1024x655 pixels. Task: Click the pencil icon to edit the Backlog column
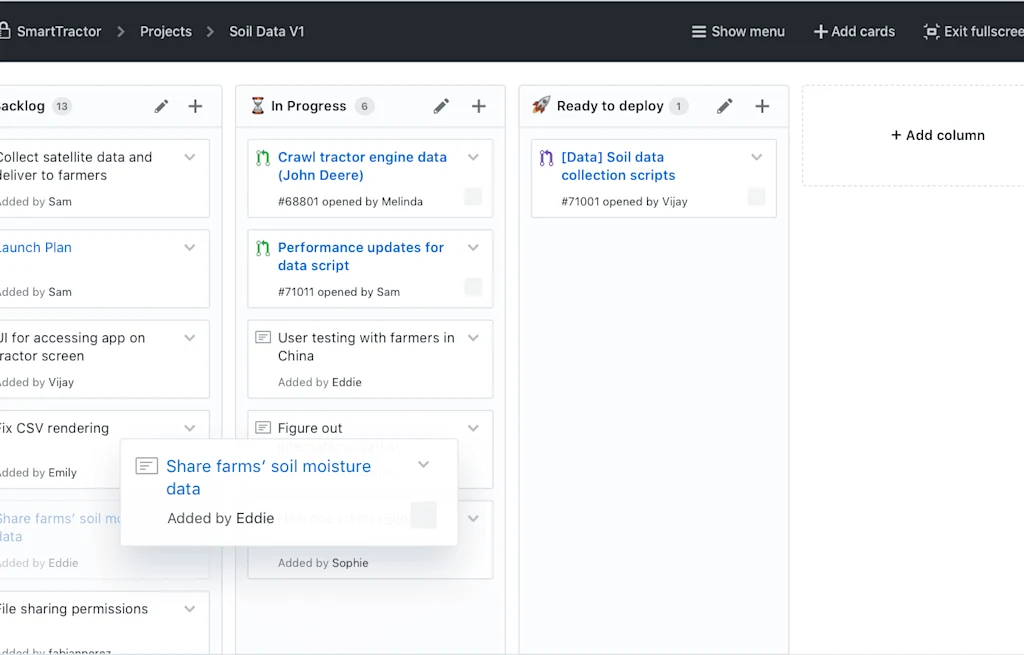coord(161,106)
